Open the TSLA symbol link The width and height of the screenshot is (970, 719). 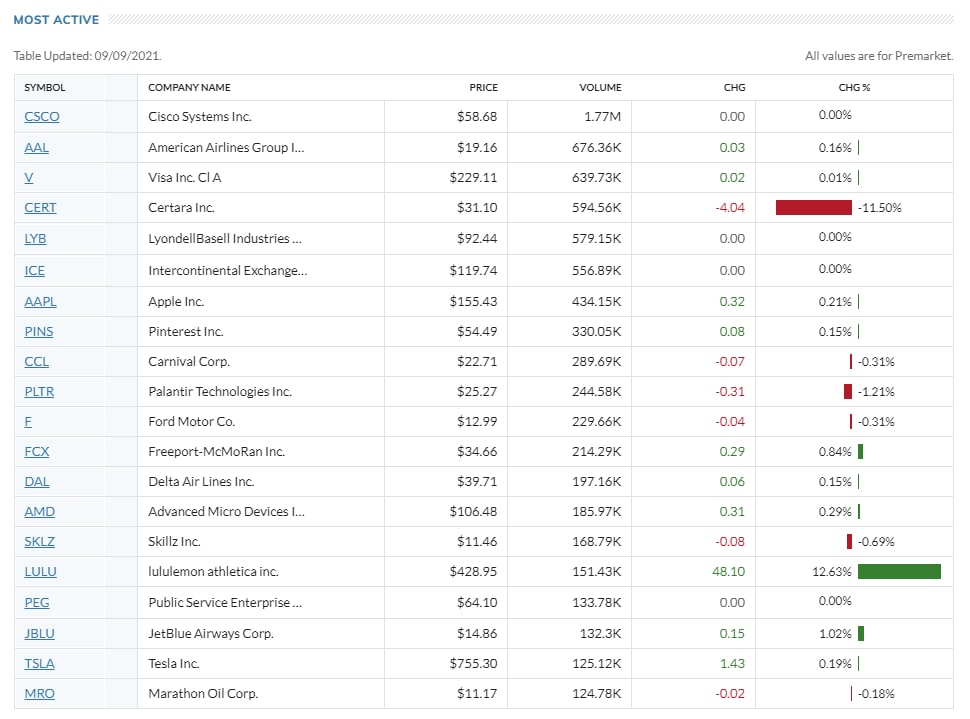click(x=40, y=663)
